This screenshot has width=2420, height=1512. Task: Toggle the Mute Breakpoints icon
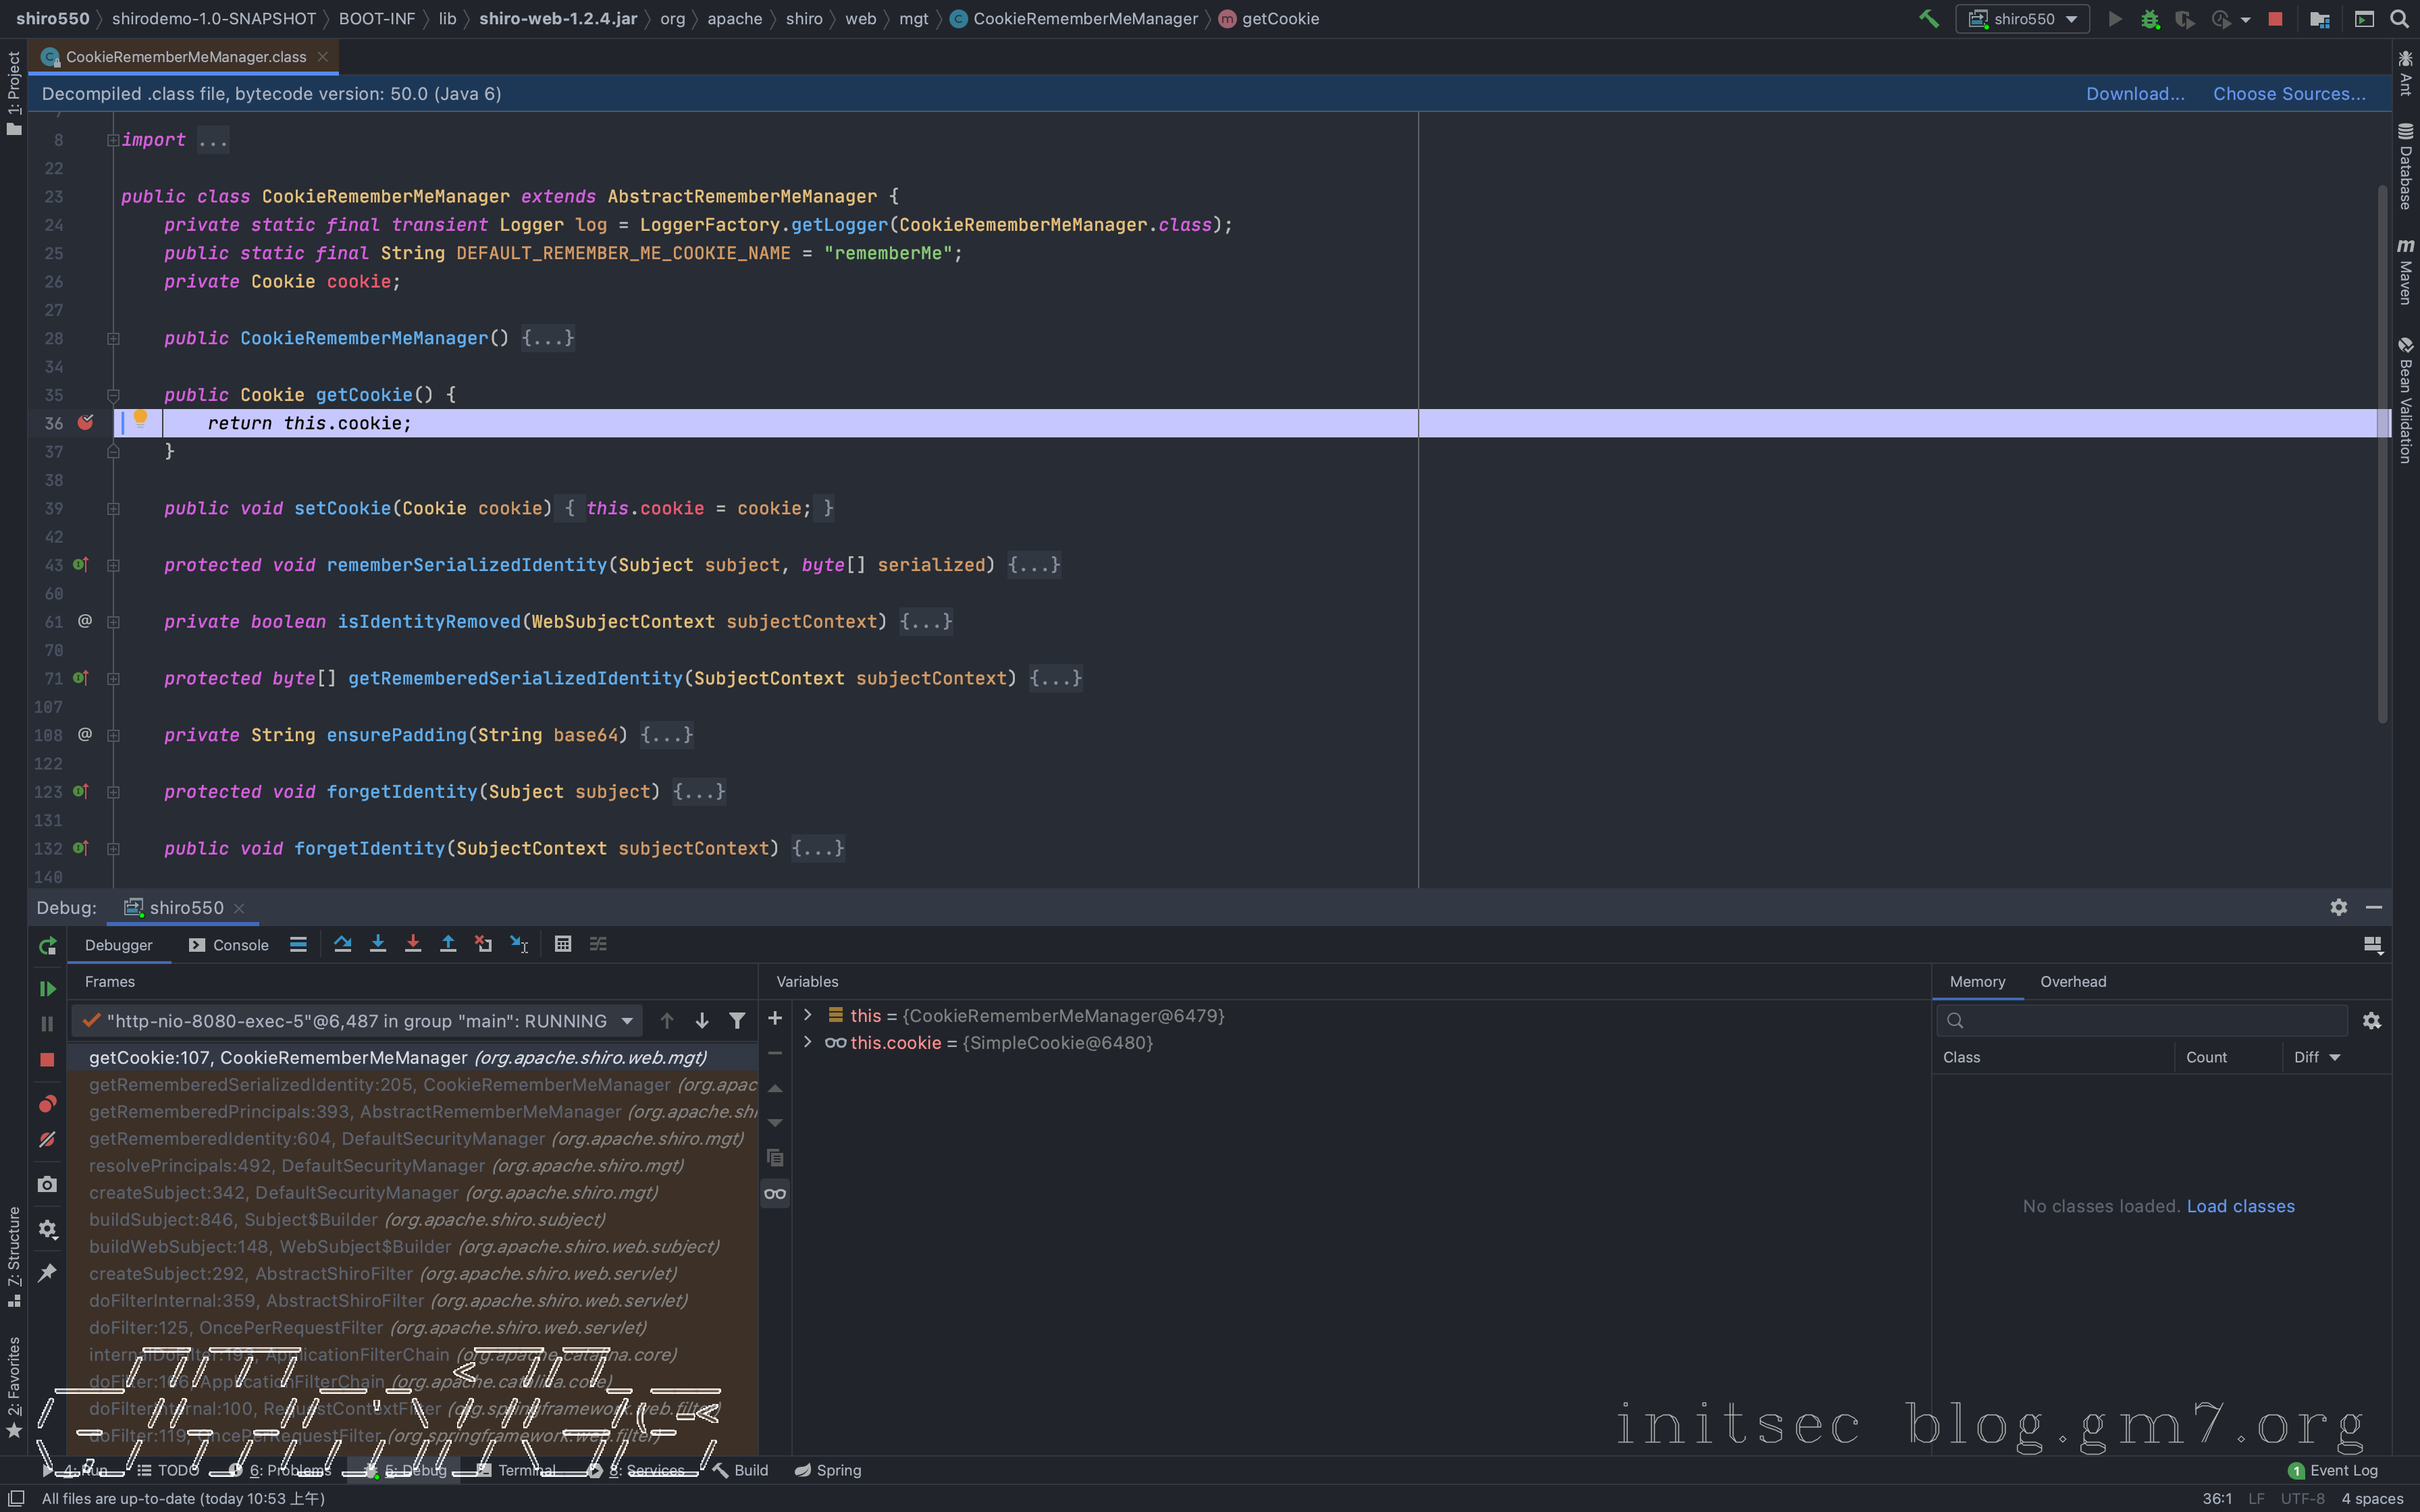47,1140
